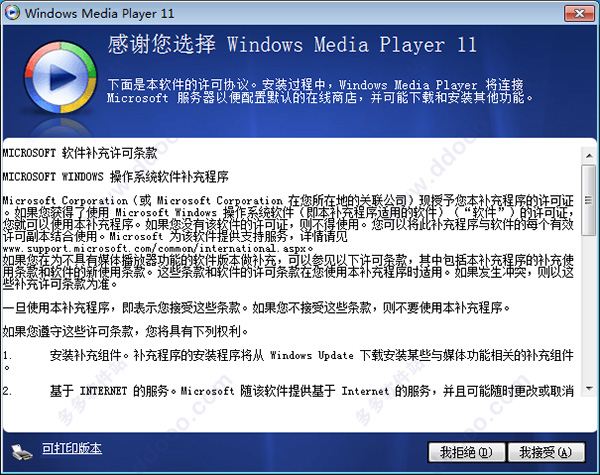
Task: Click the line 如果您遵守这些许可条款
Action: [x=125, y=331]
